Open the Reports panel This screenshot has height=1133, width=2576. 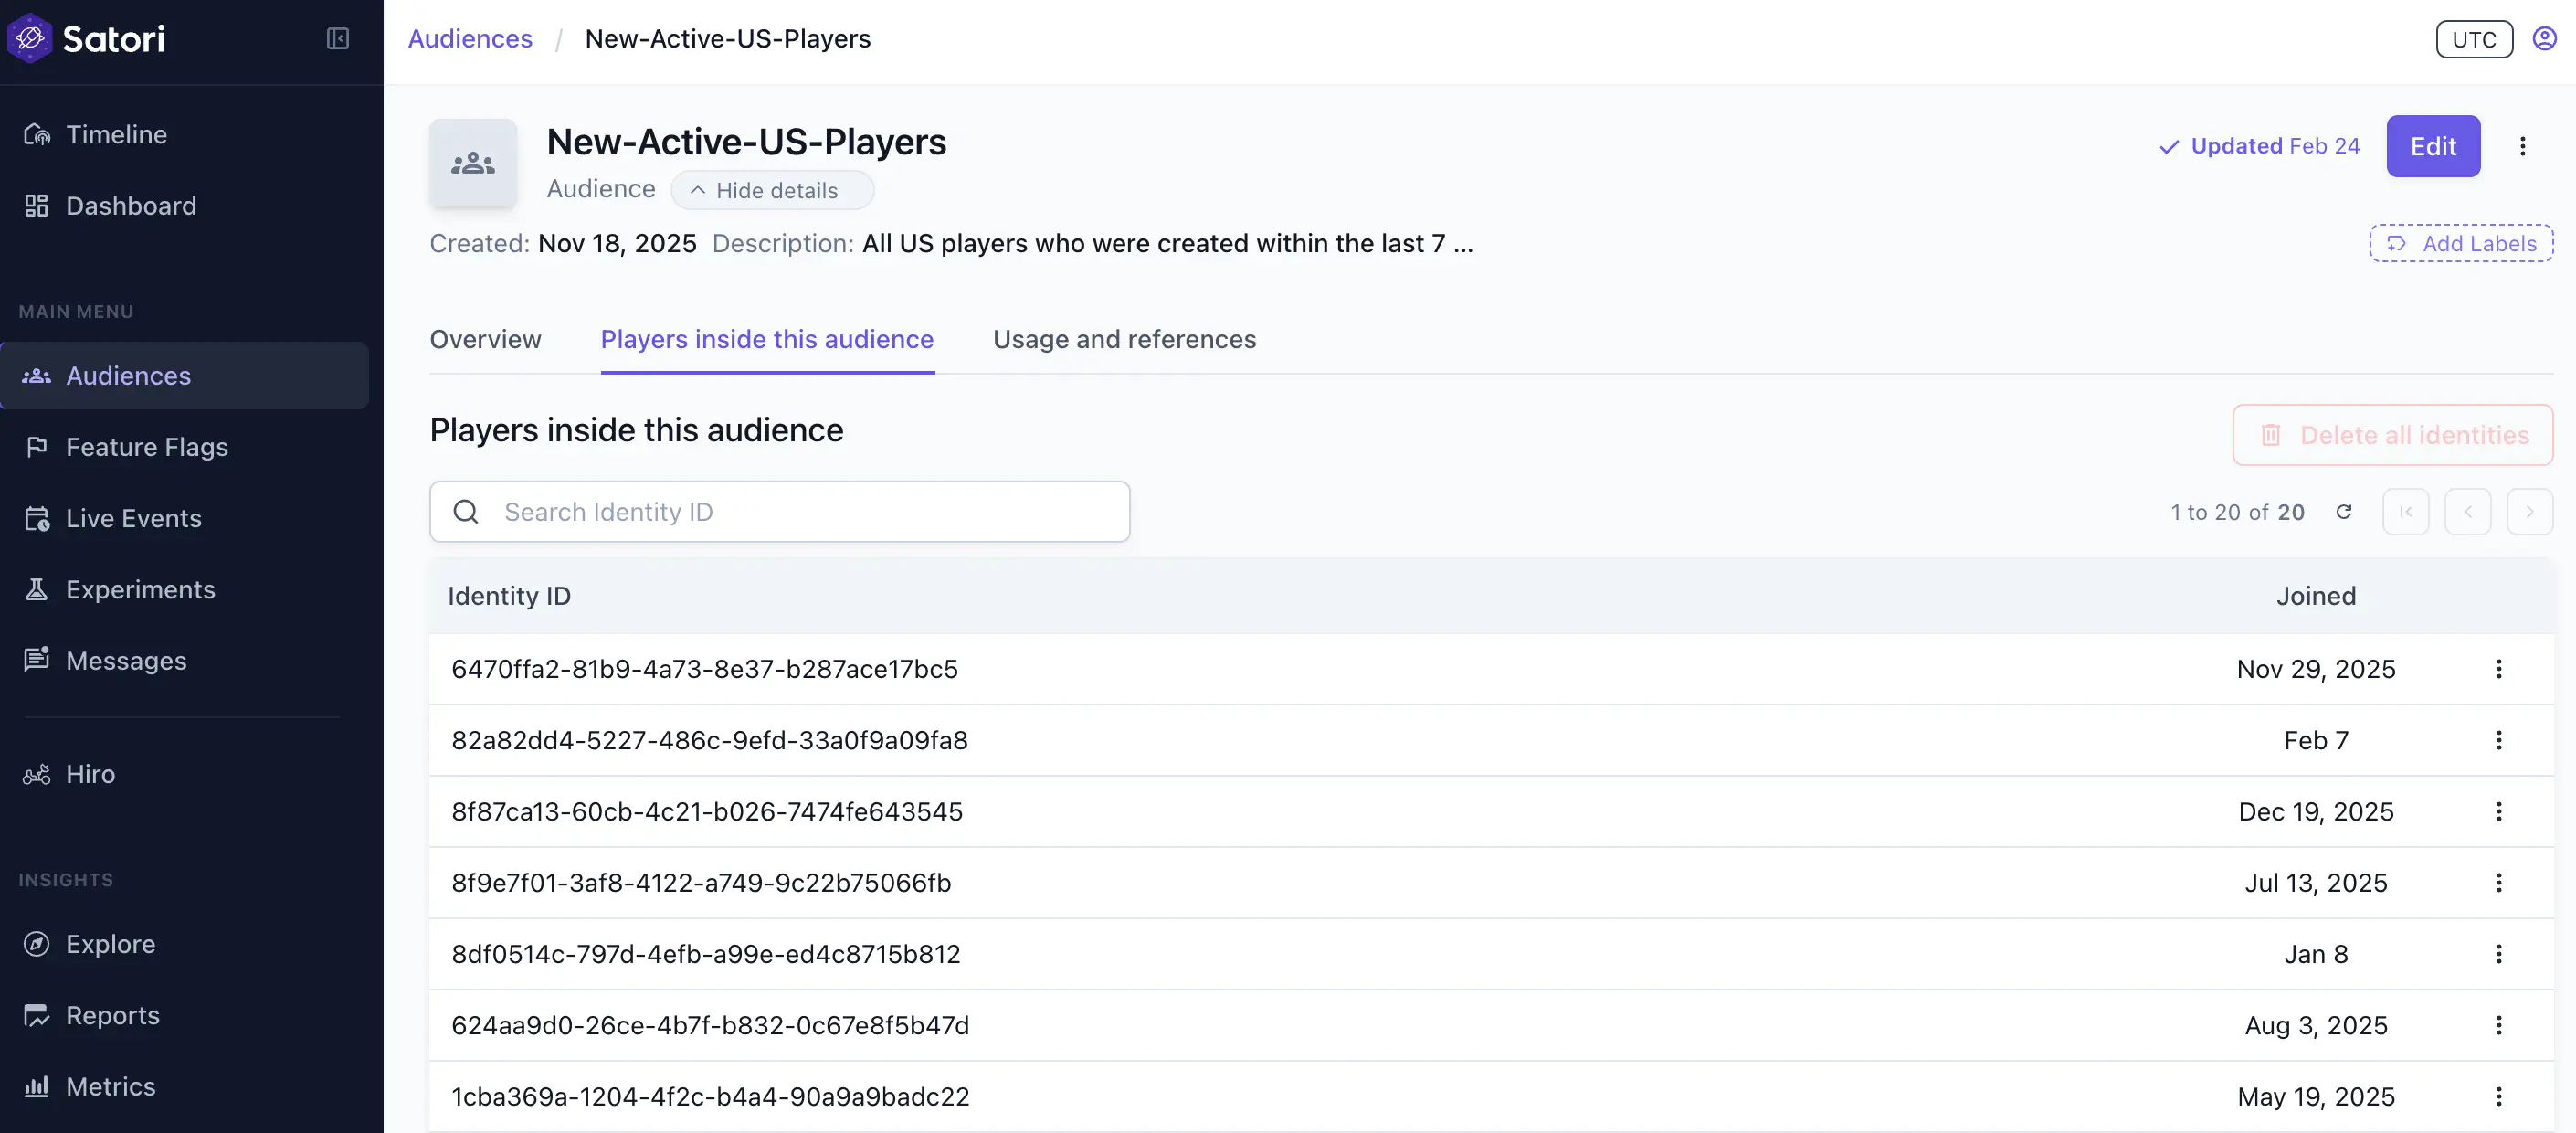[x=112, y=1015]
